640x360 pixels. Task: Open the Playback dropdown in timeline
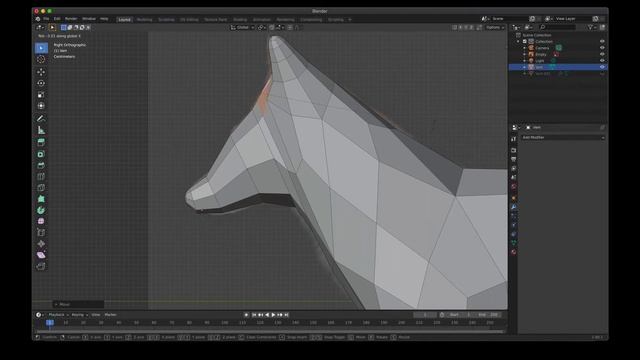coord(58,315)
